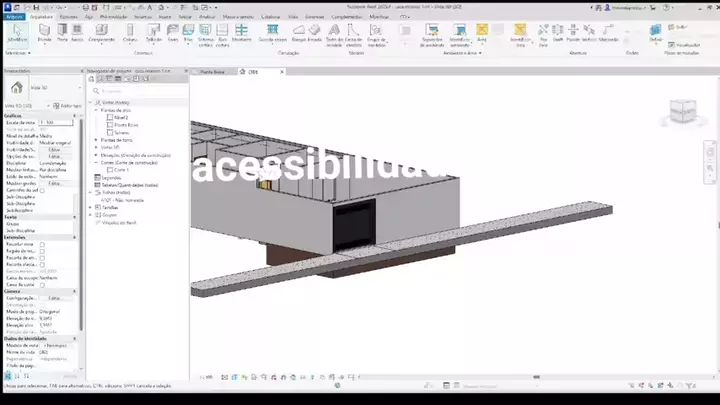
Task: Click the Editar tipo button
Action: pos(68,105)
